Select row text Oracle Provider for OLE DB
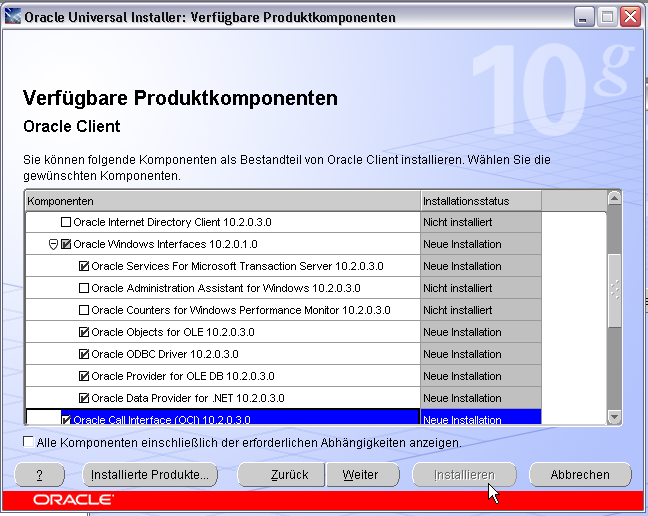Screen dimensions: 648x516 183,376
